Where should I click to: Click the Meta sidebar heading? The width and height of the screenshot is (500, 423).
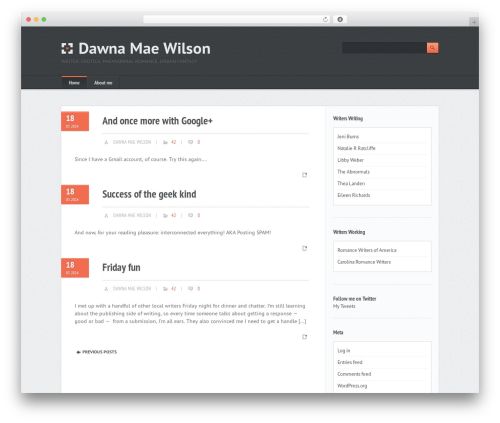pyautogui.click(x=338, y=332)
